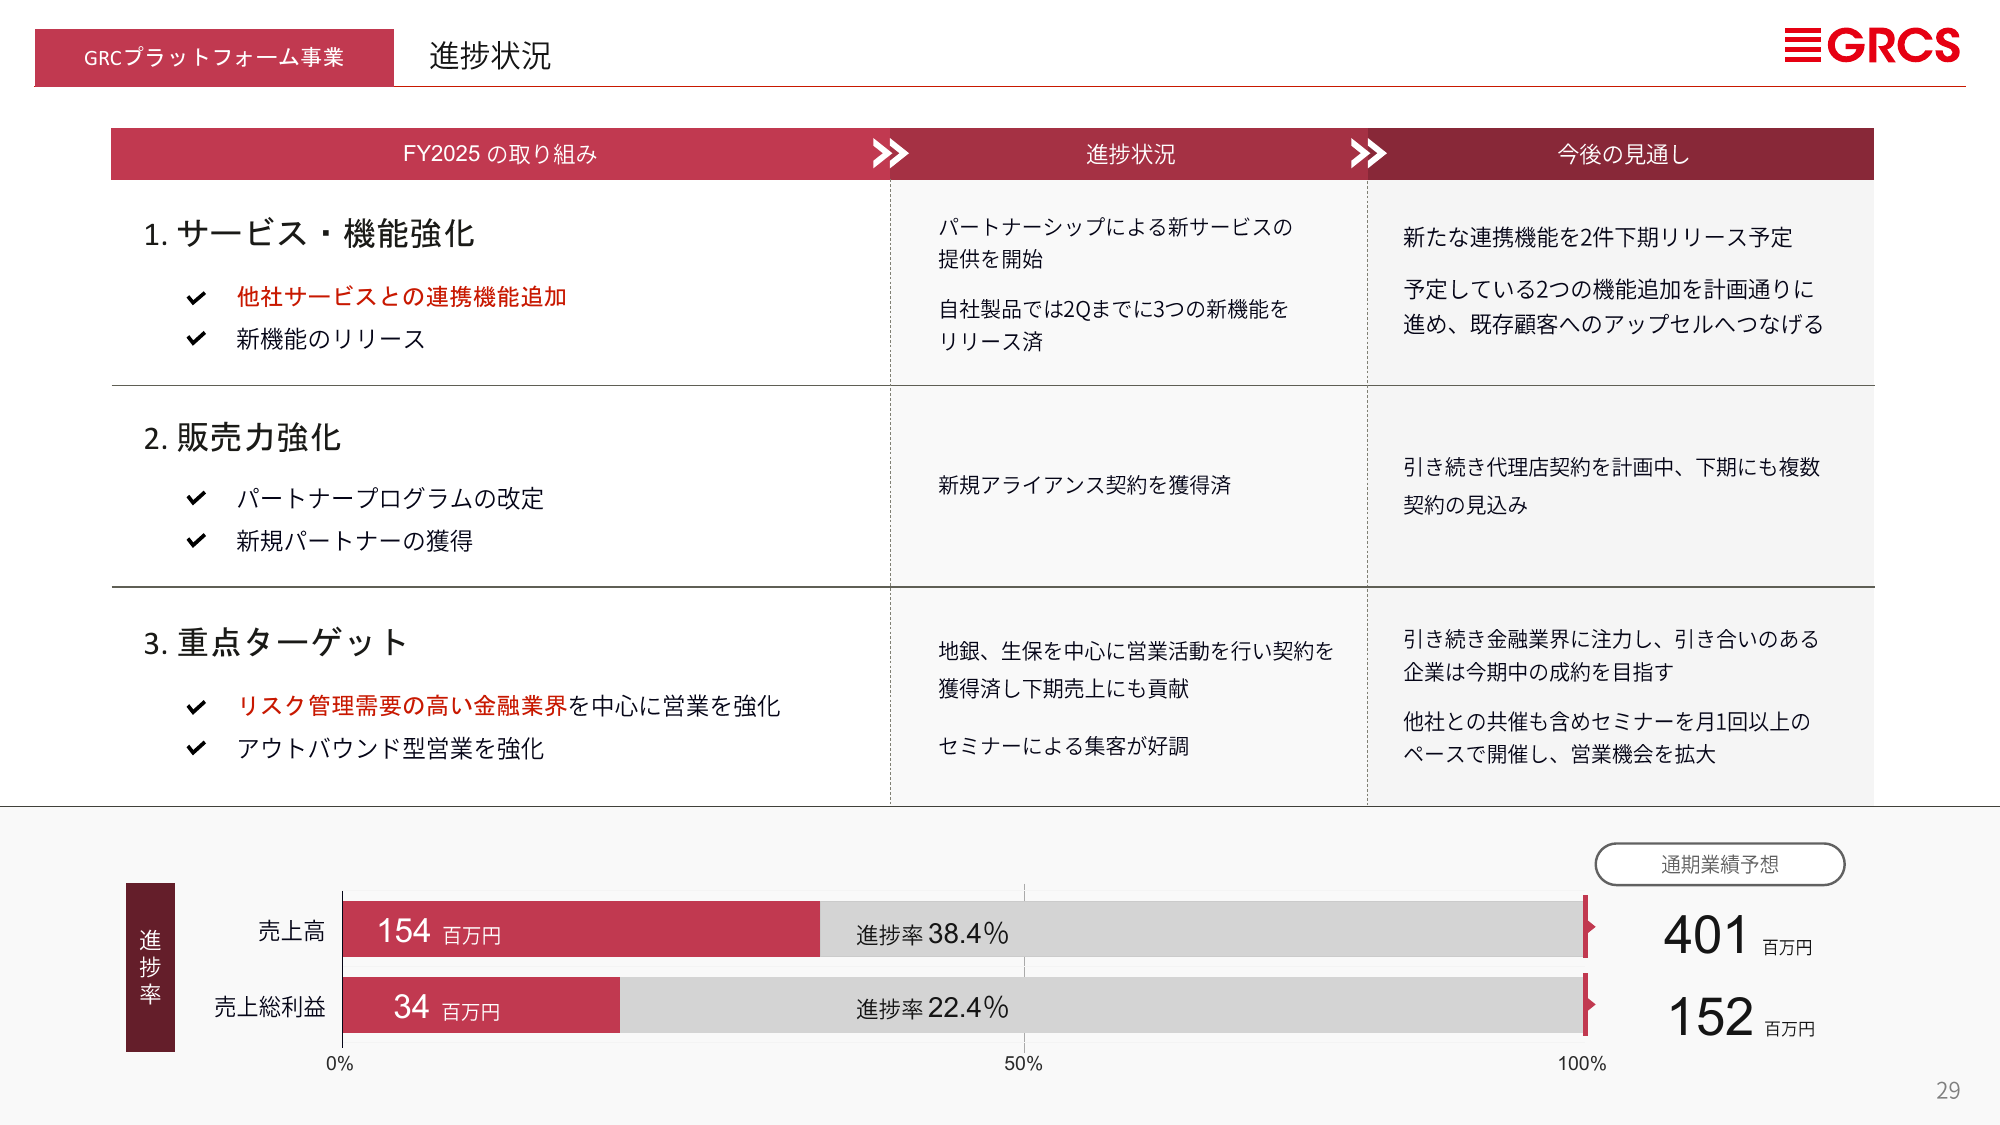Click the page number 29
Screen dimensions: 2000x1125
pyautogui.click(x=1947, y=1091)
